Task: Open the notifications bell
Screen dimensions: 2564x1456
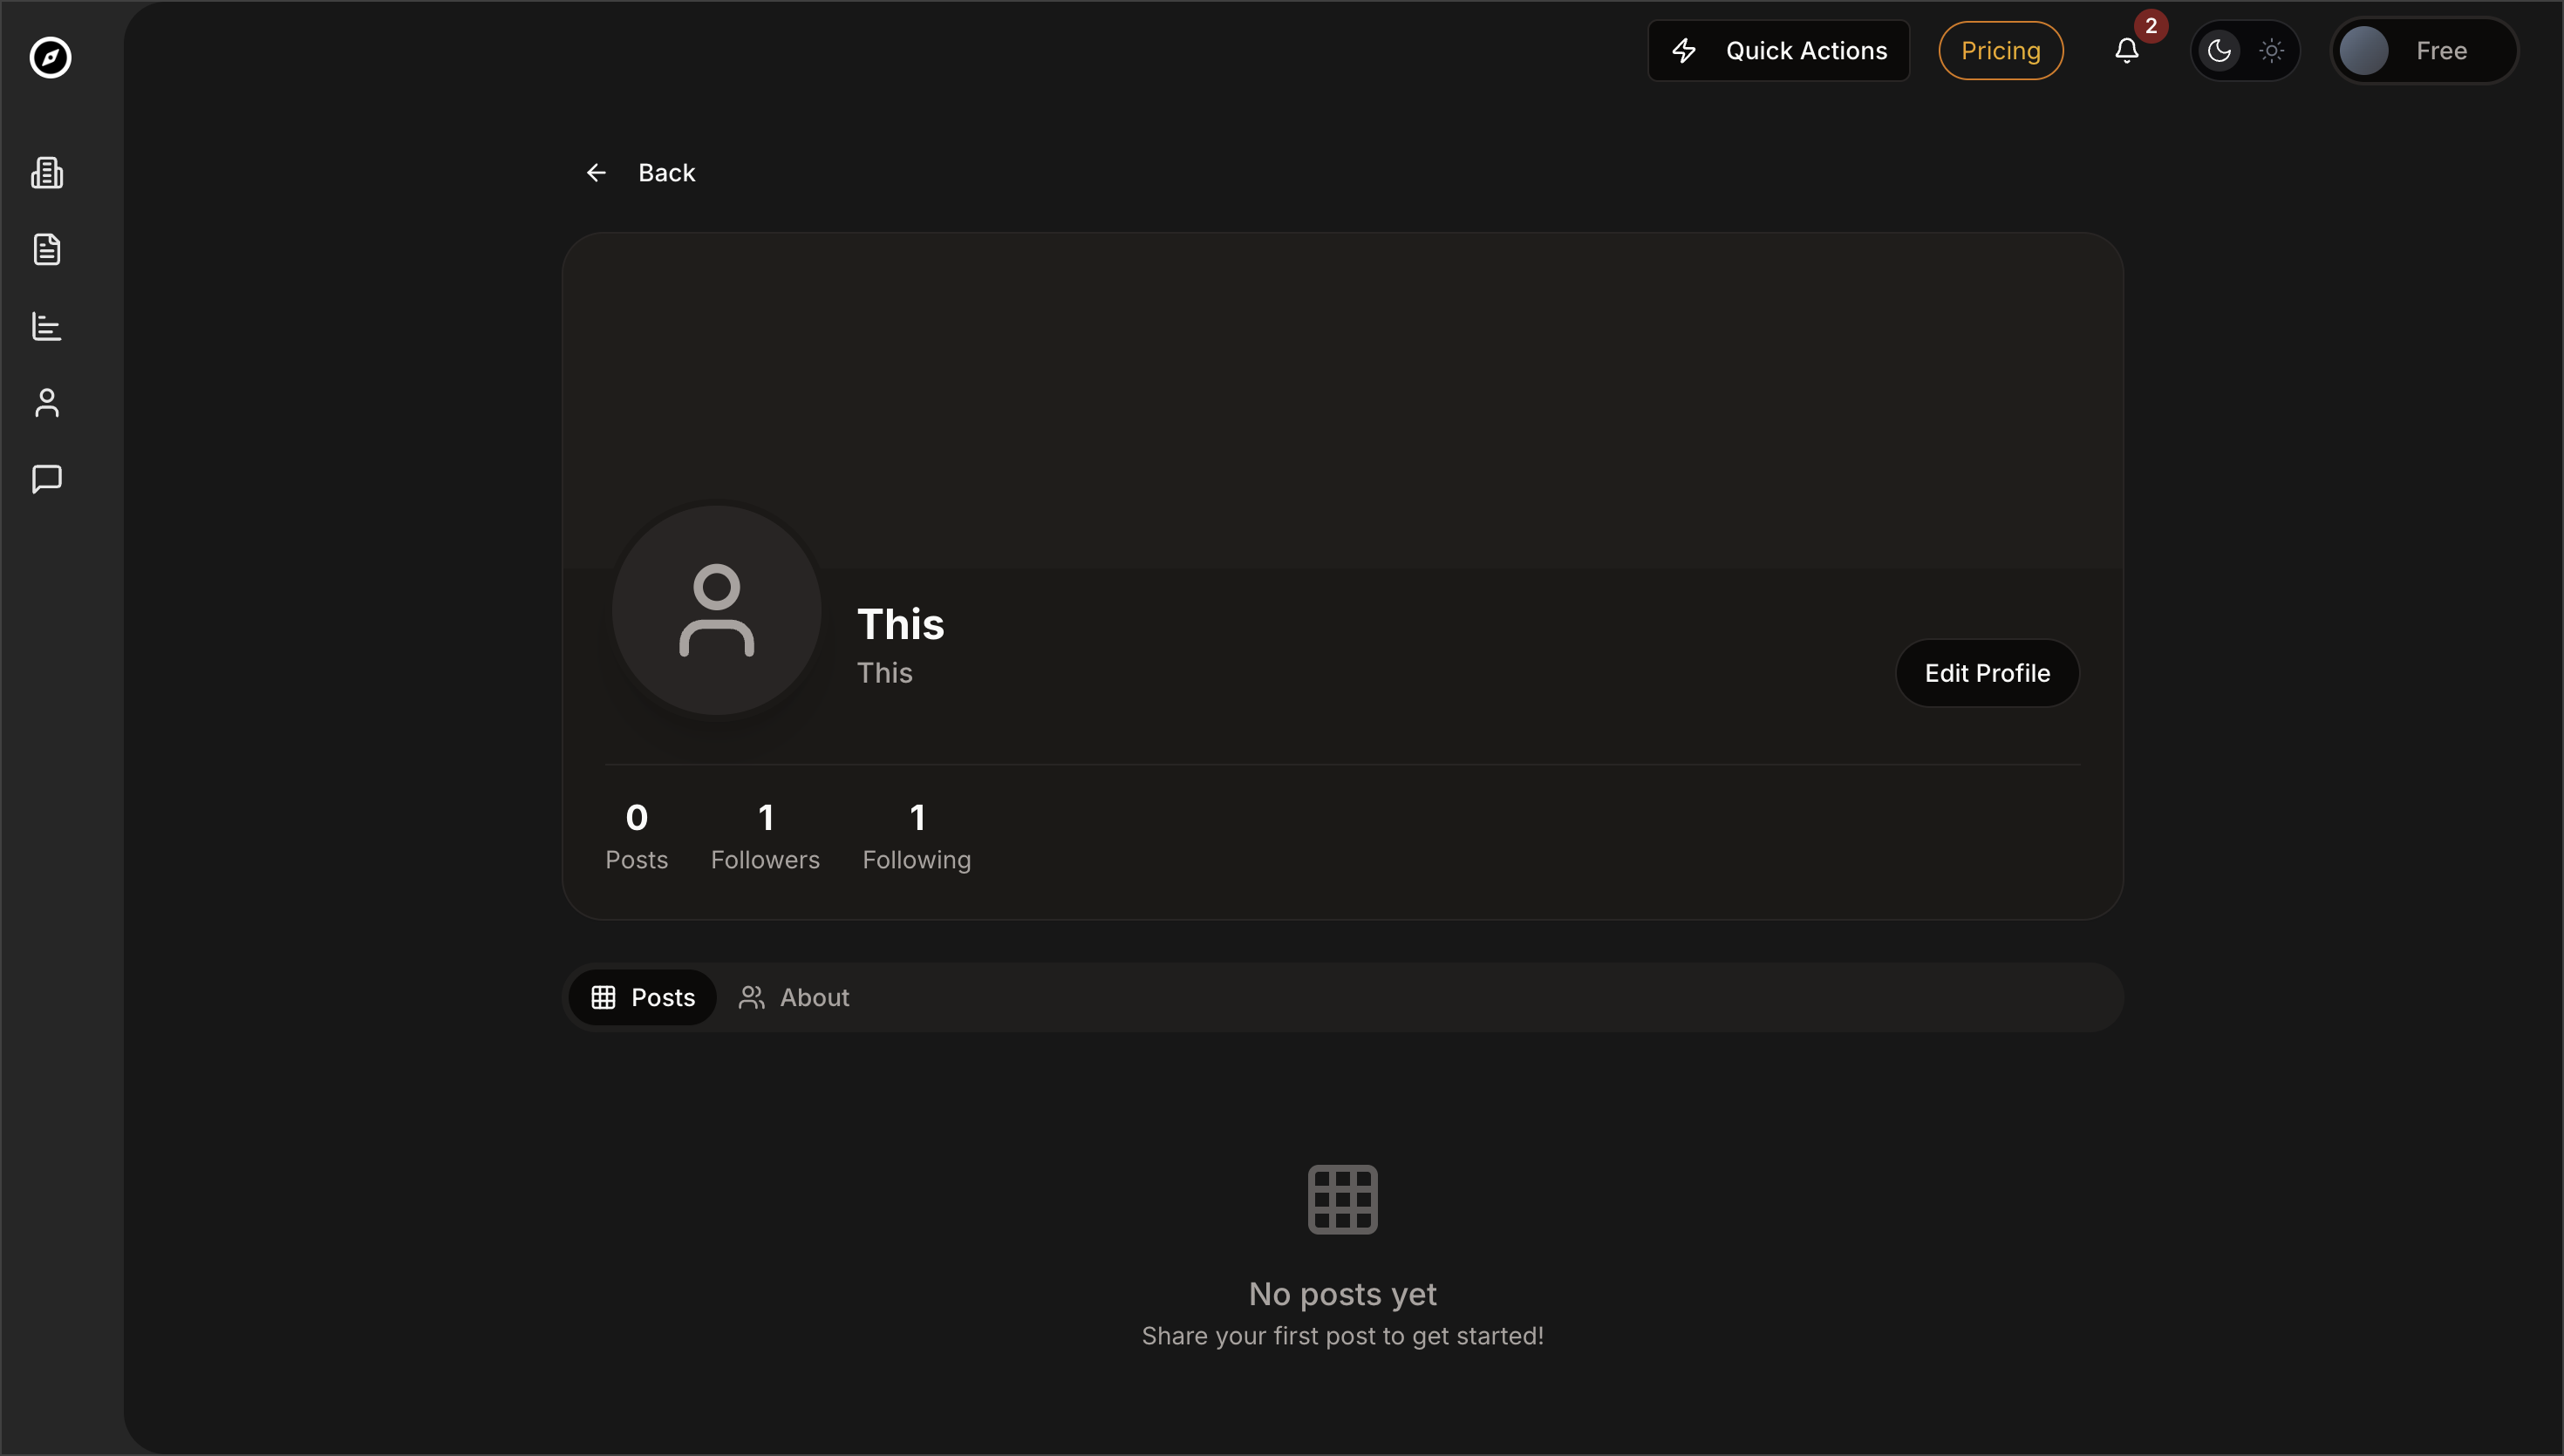Action: point(2126,51)
